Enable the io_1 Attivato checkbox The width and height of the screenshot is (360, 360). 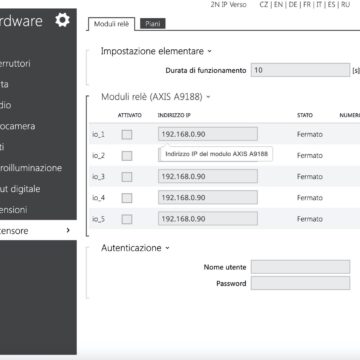(x=127, y=135)
